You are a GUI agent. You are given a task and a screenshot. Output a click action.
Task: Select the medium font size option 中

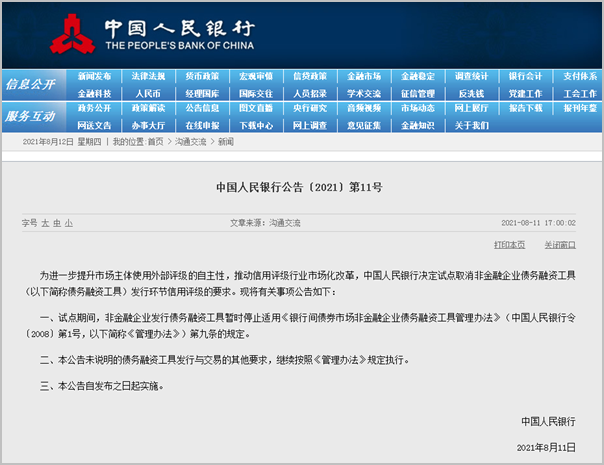coord(56,222)
